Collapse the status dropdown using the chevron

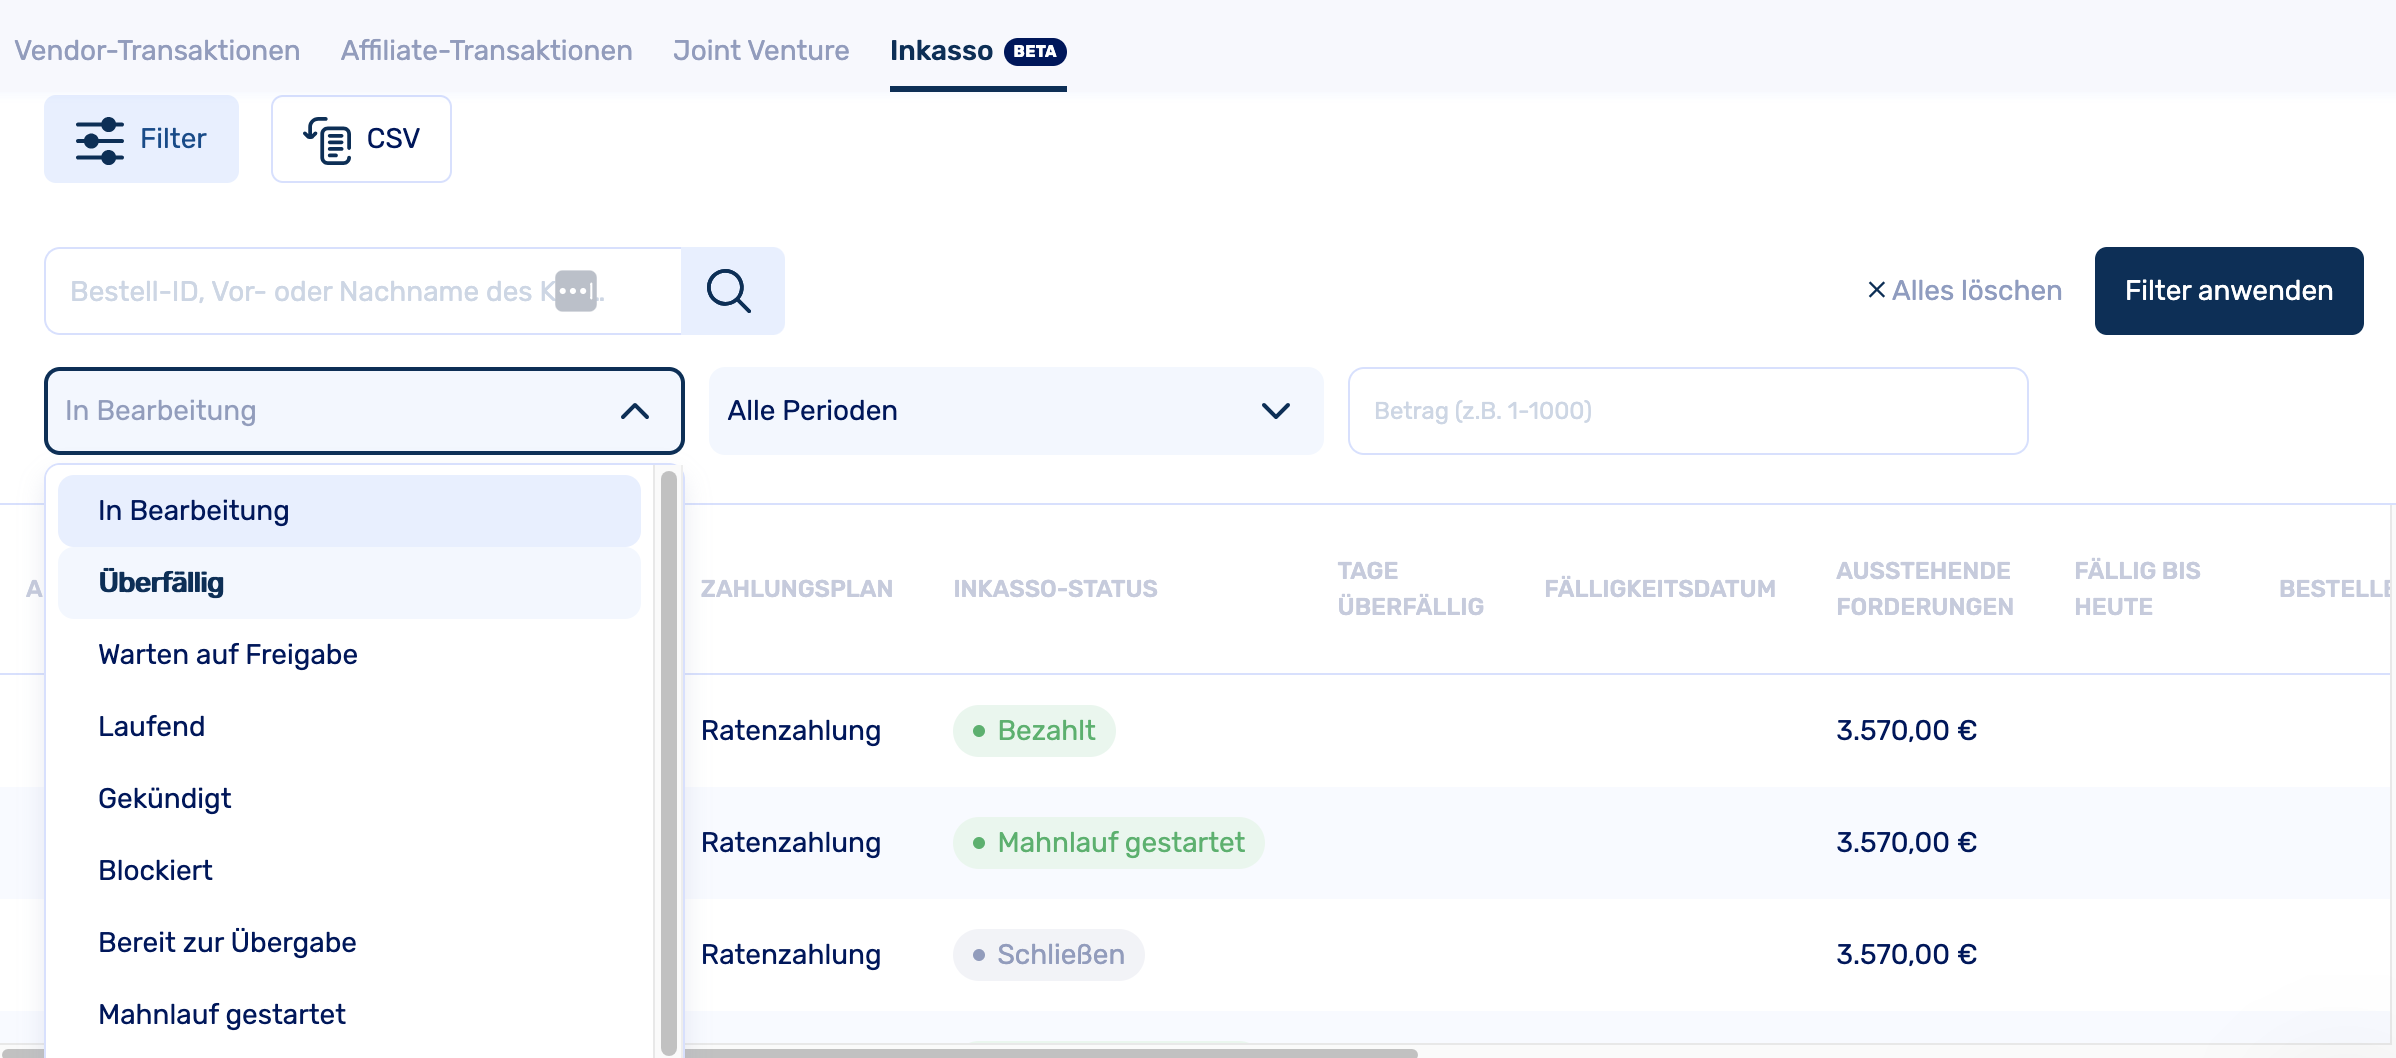tap(635, 411)
